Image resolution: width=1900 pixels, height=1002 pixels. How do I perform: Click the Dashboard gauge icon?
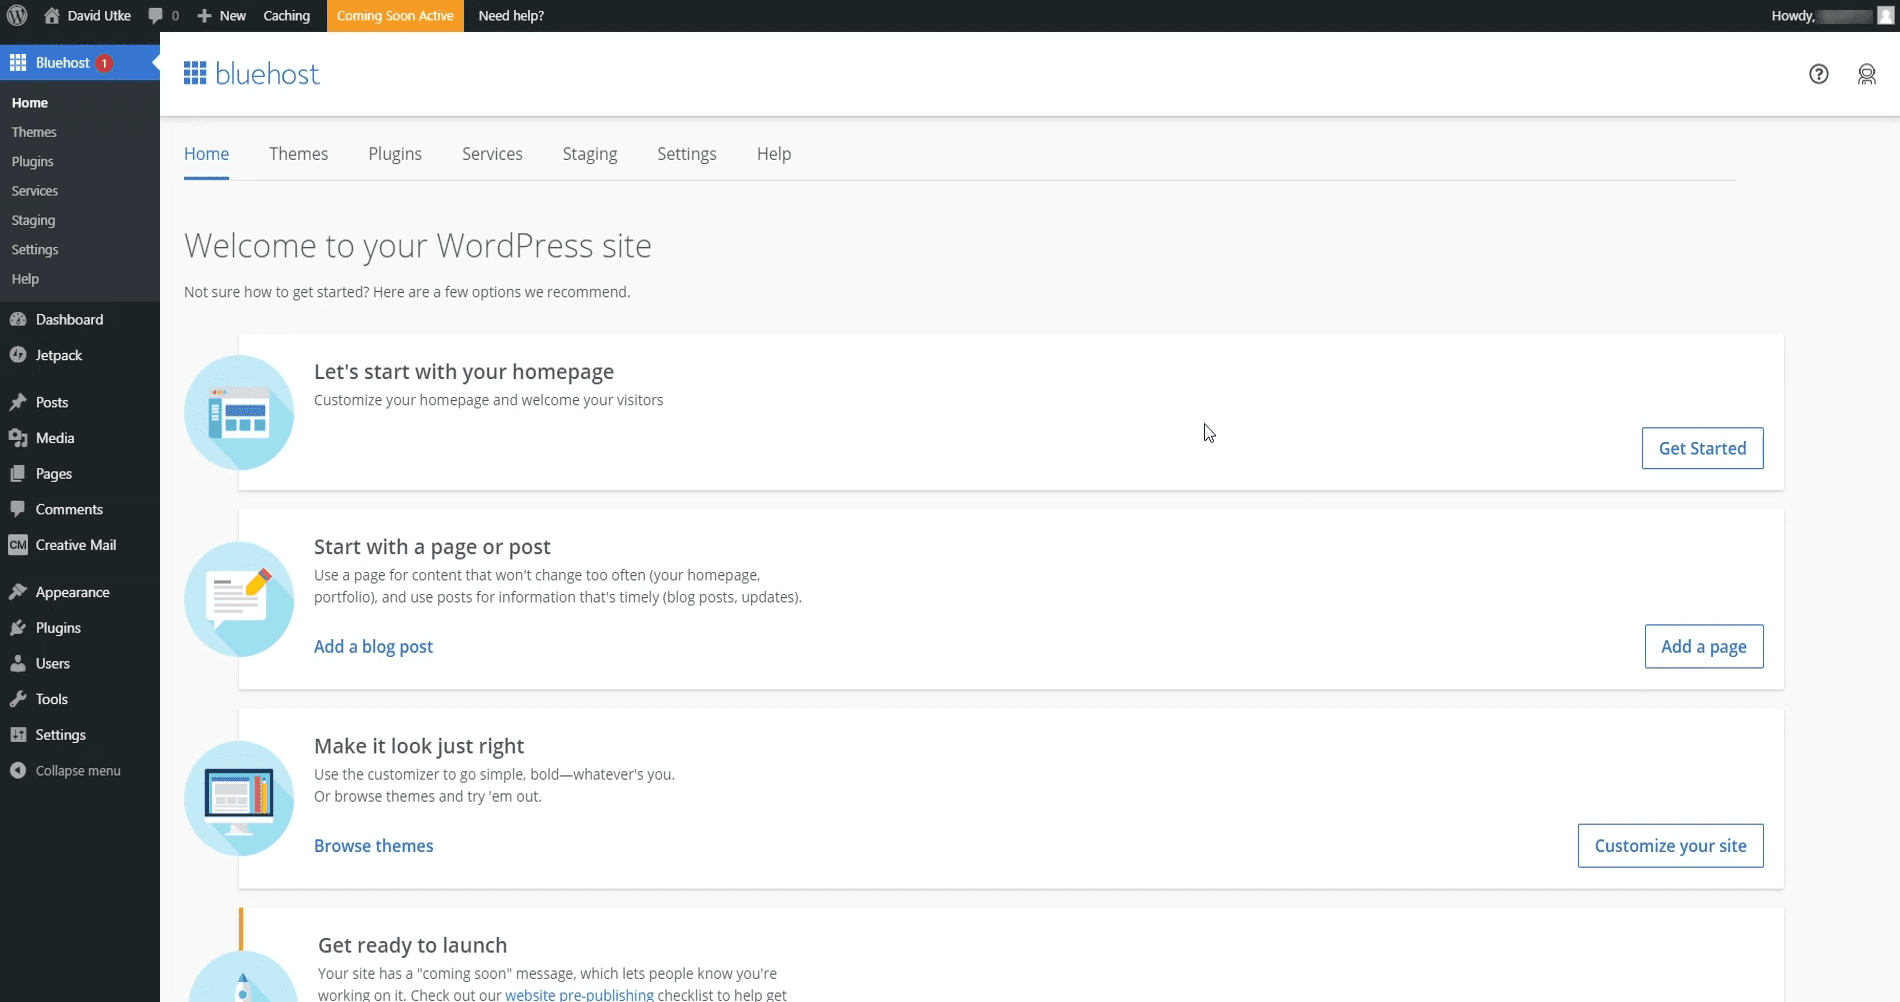[18, 320]
